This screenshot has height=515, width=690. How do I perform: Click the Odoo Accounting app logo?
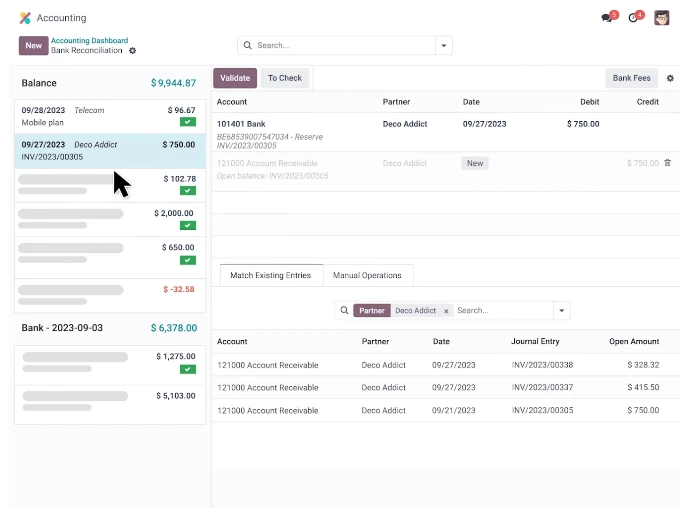[x=25, y=18]
